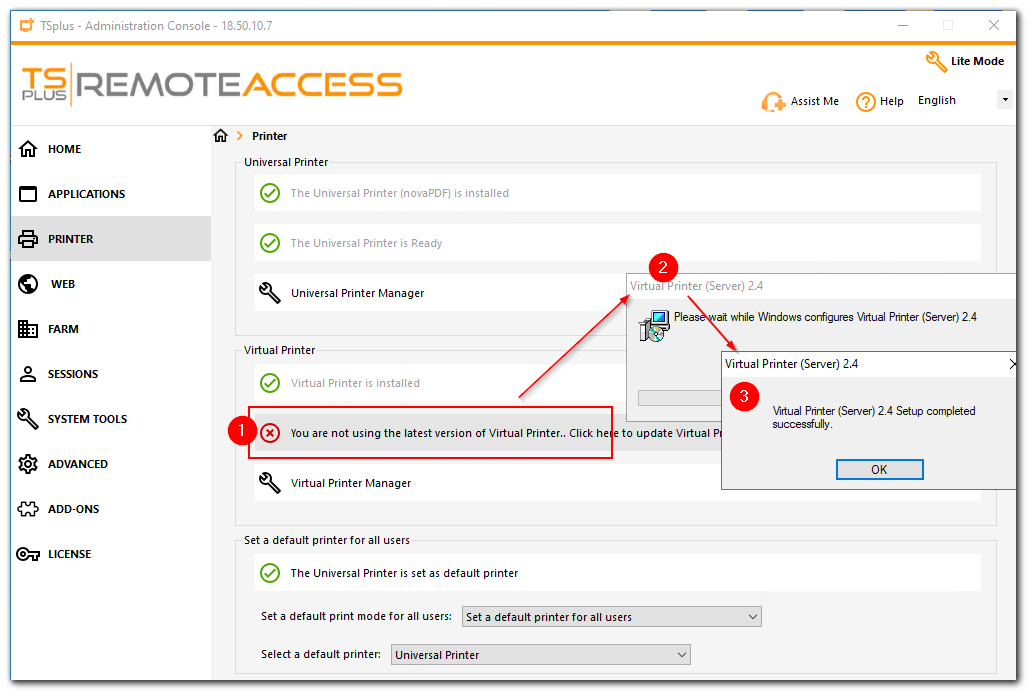Click the Help question mark icon
The width and height of the screenshot is (1034, 698).
[866, 101]
